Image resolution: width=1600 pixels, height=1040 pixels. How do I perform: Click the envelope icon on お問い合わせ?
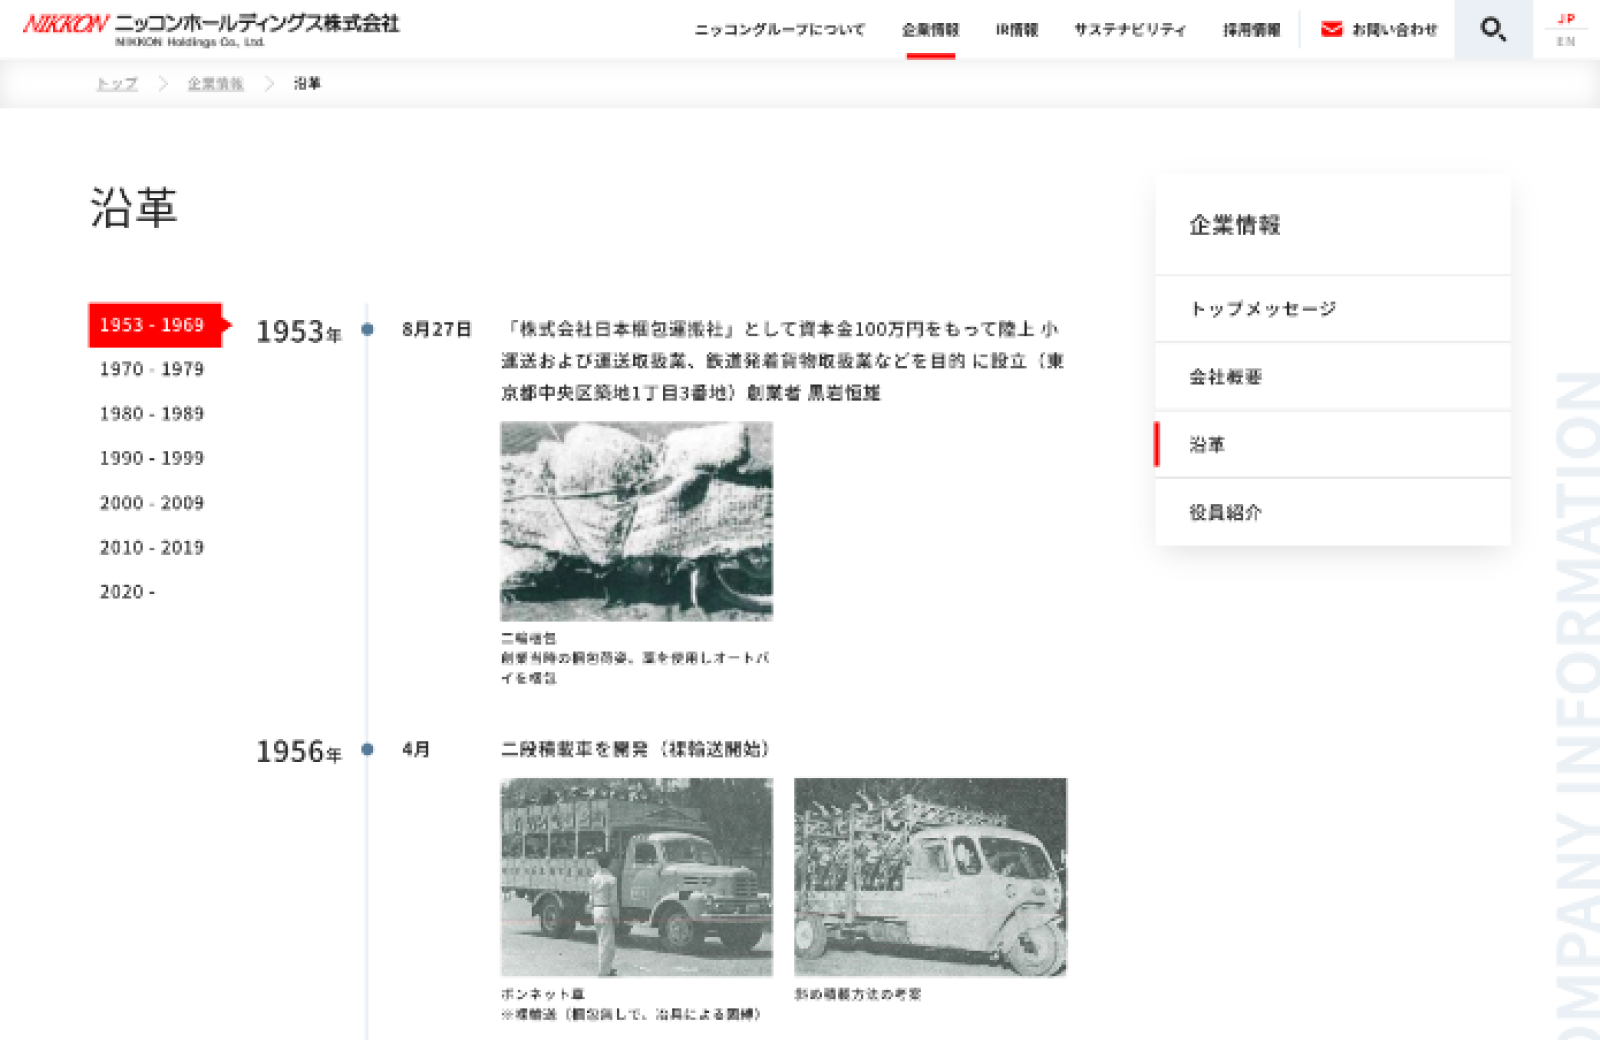tap(1331, 30)
